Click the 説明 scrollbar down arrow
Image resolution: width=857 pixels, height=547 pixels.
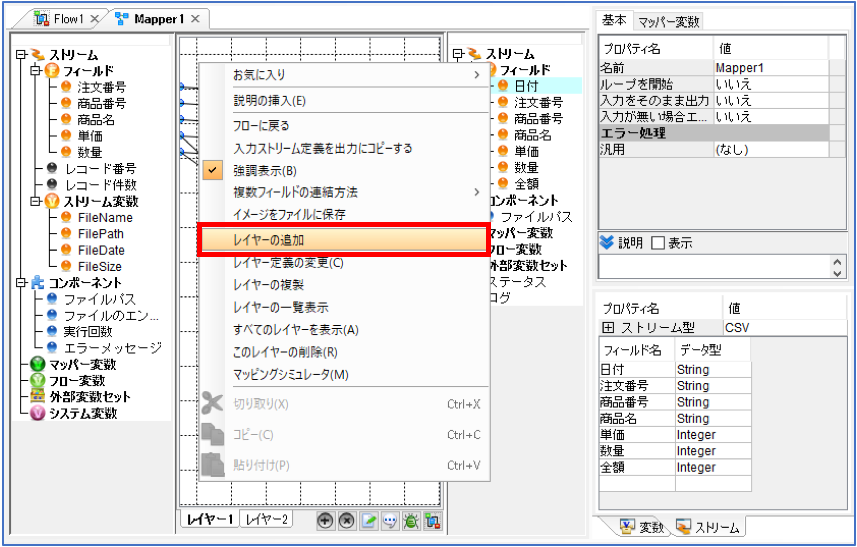(x=837, y=273)
